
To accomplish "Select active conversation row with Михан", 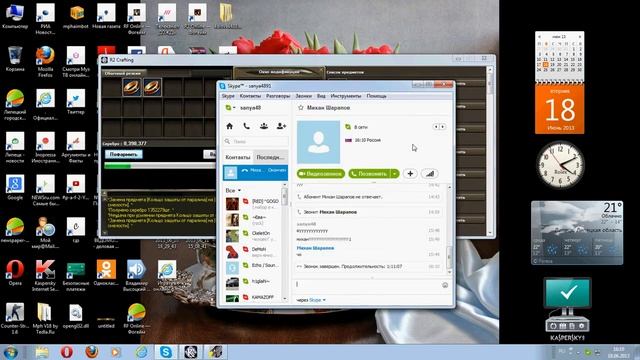I will point(255,173).
